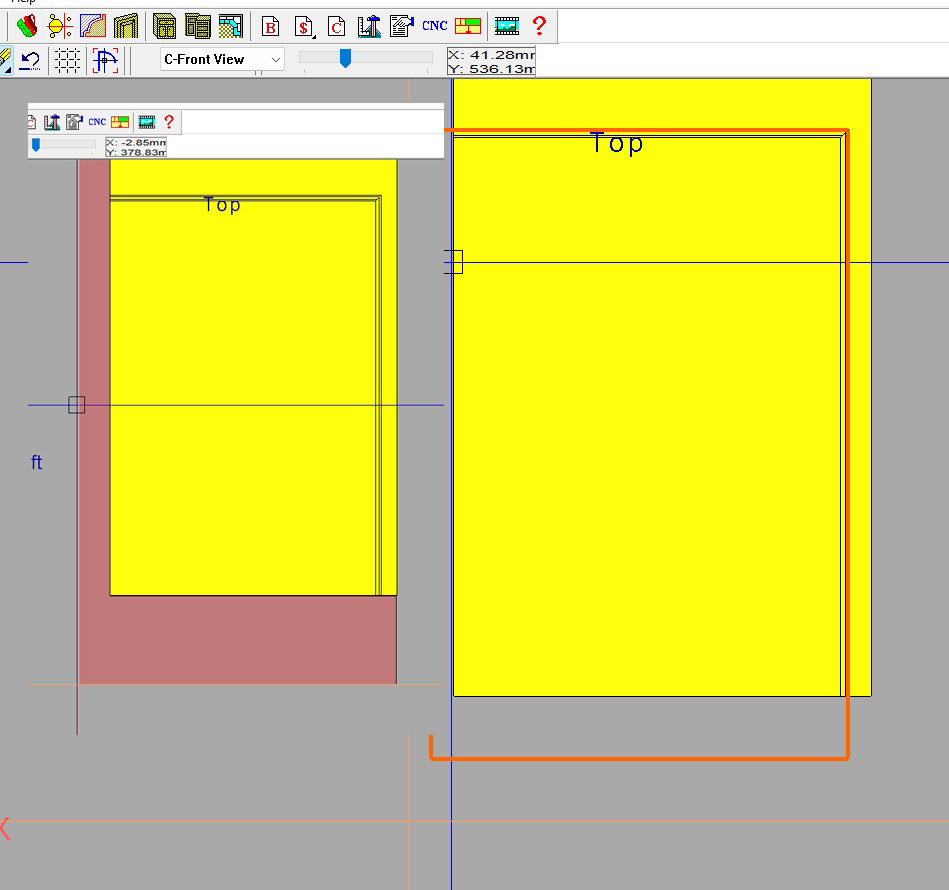
Task: Select the first cabinet icon in main toolbar
Action: 165,25
